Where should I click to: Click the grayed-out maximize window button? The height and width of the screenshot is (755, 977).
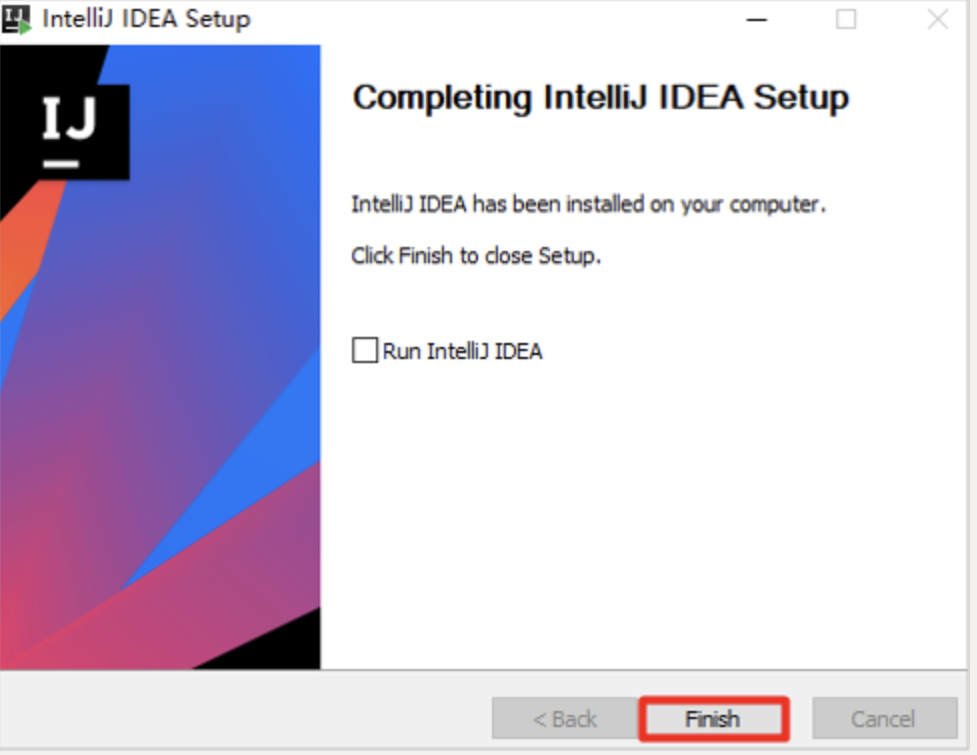(846, 19)
